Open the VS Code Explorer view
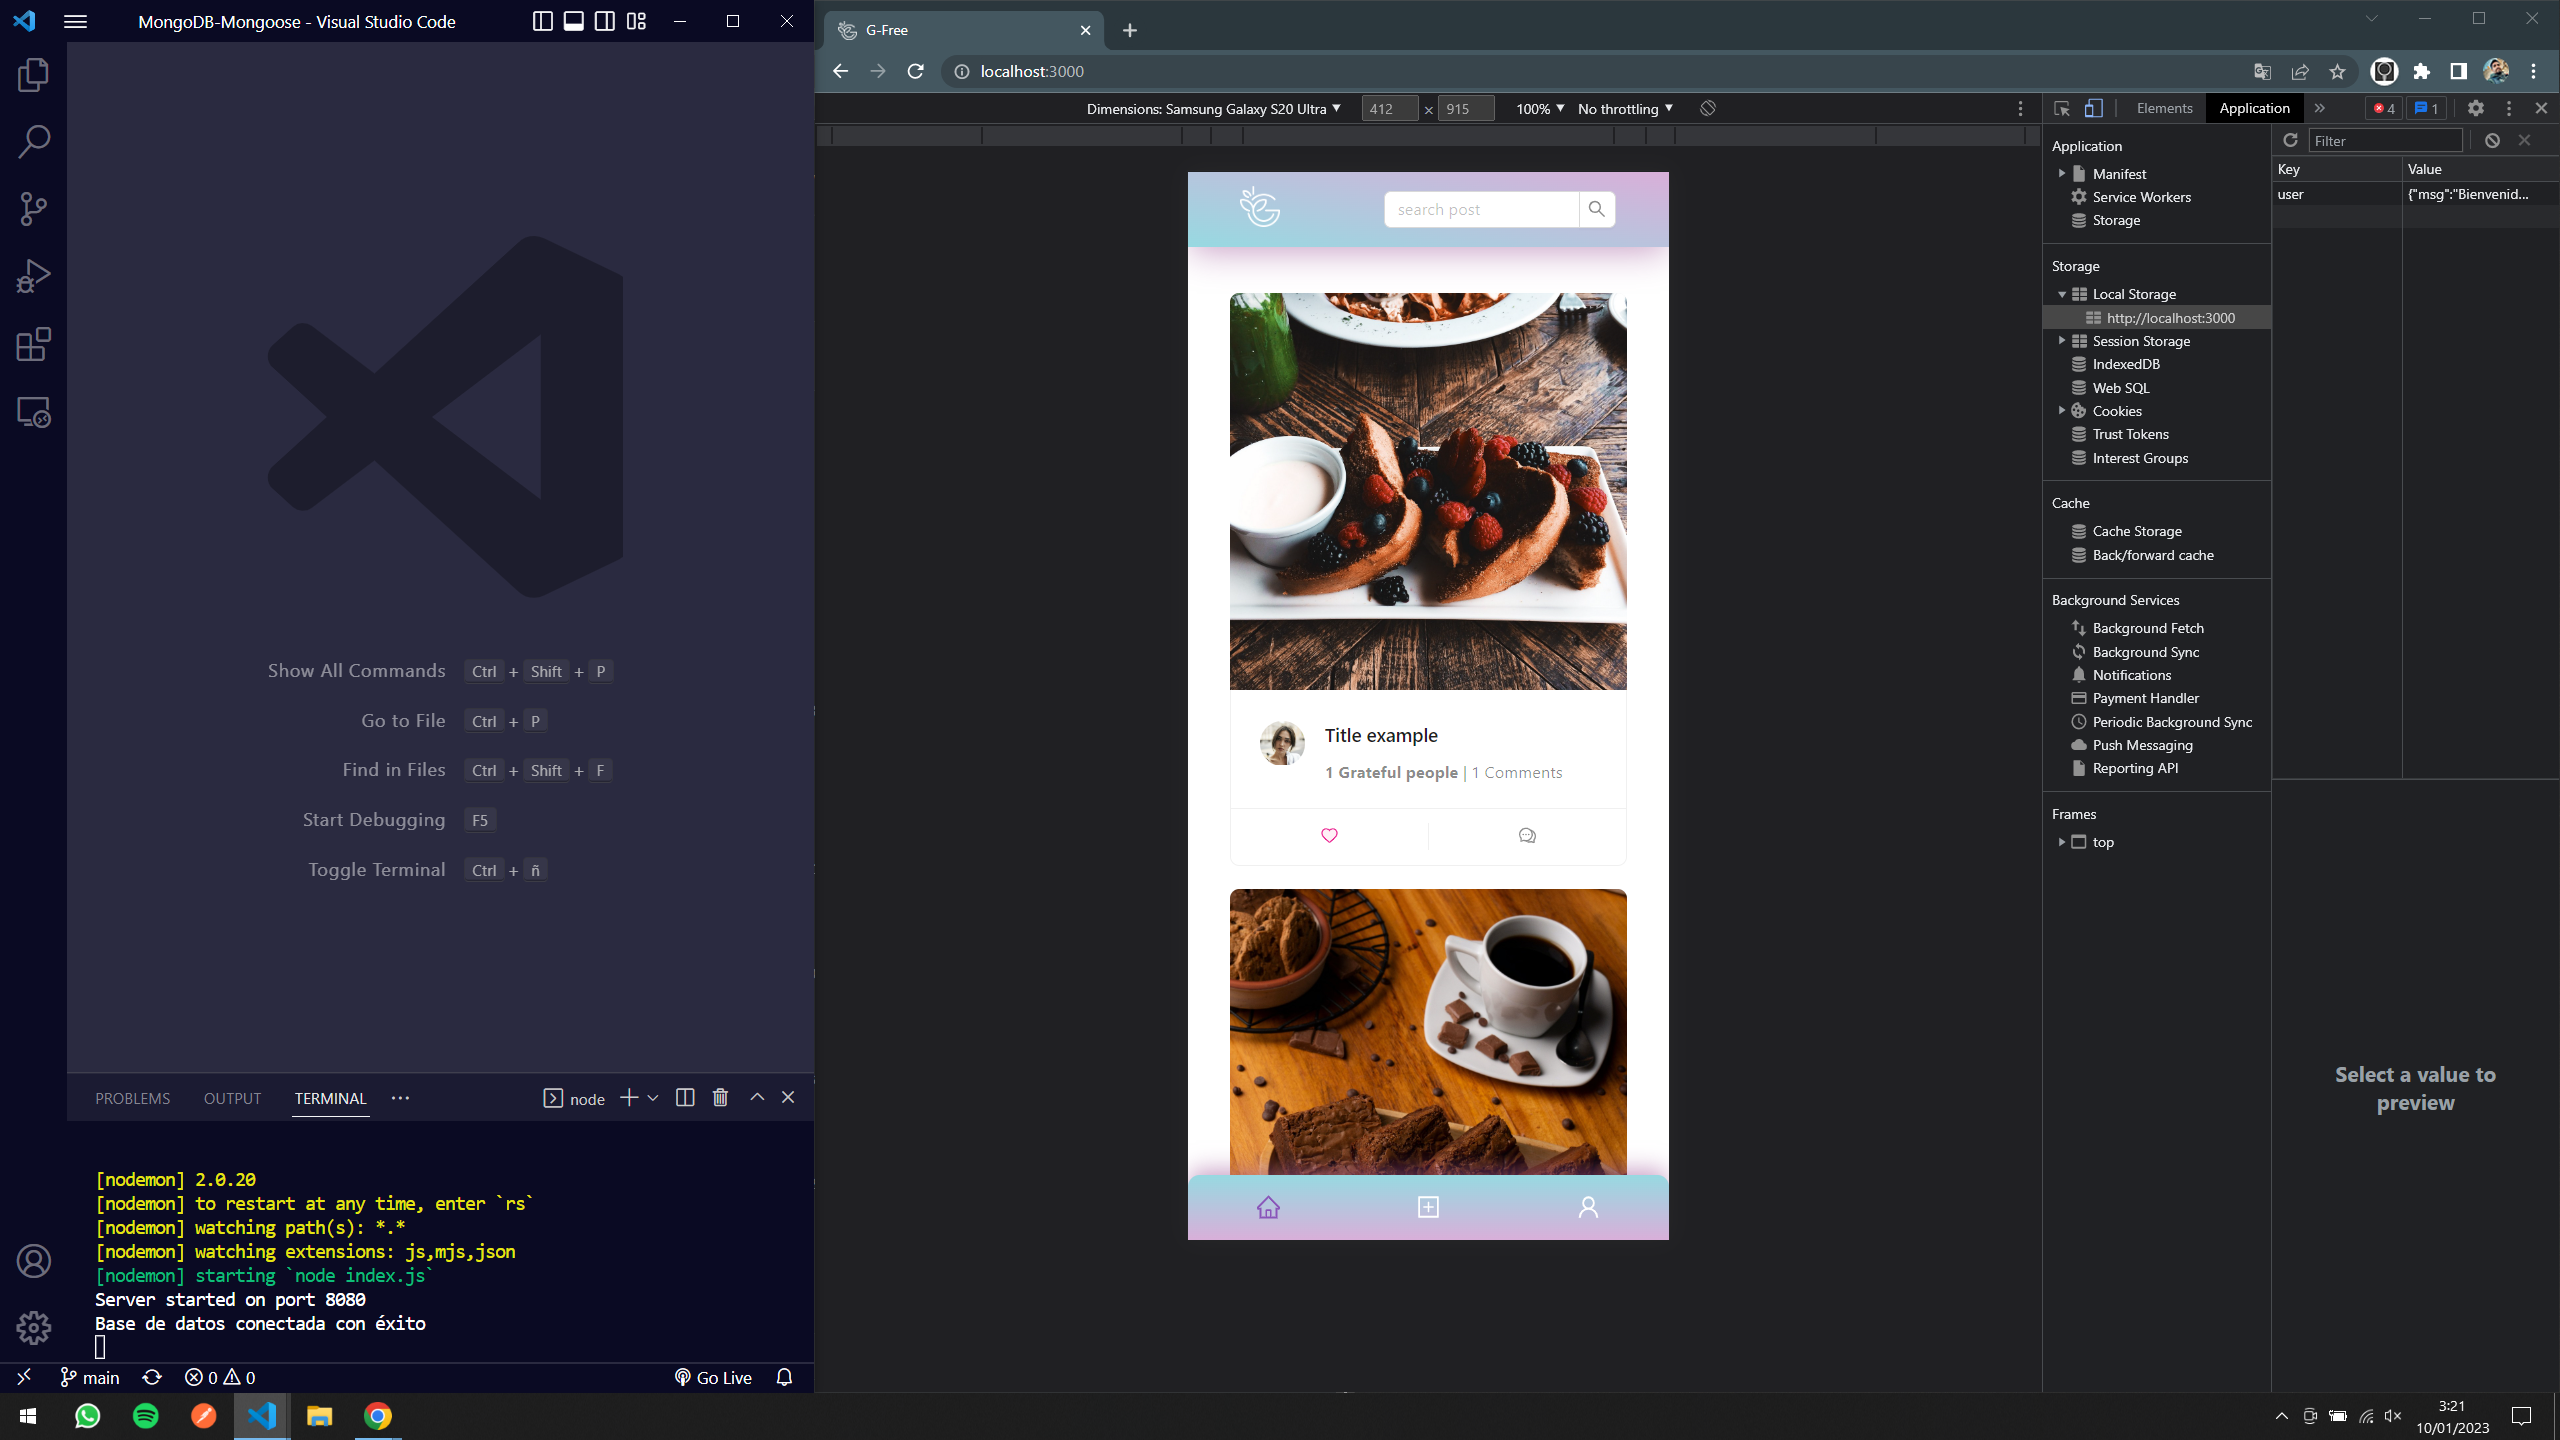This screenshot has height=1440, width=2560. tap(33, 75)
